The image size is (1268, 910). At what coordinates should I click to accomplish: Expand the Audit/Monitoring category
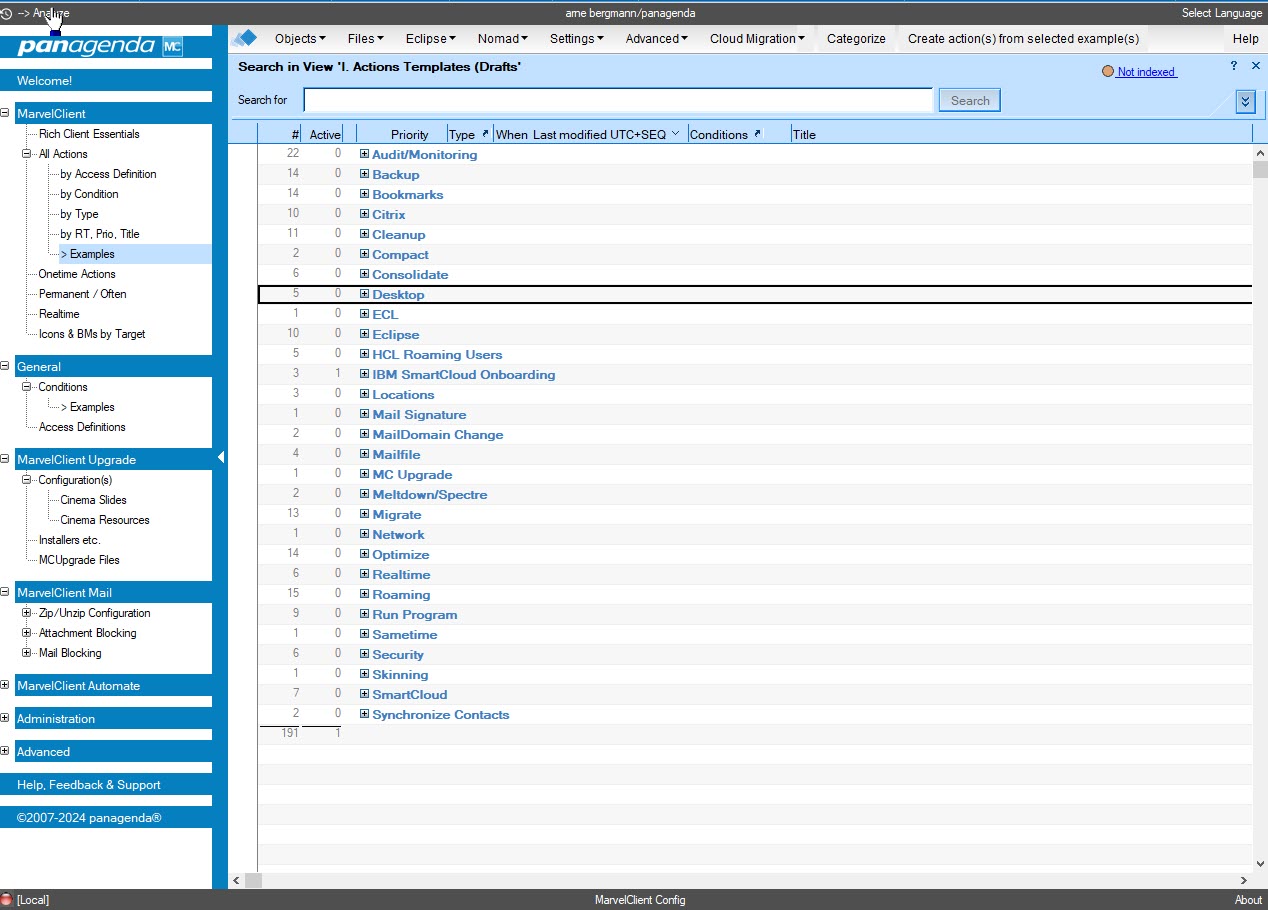pyautogui.click(x=365, y=154)
